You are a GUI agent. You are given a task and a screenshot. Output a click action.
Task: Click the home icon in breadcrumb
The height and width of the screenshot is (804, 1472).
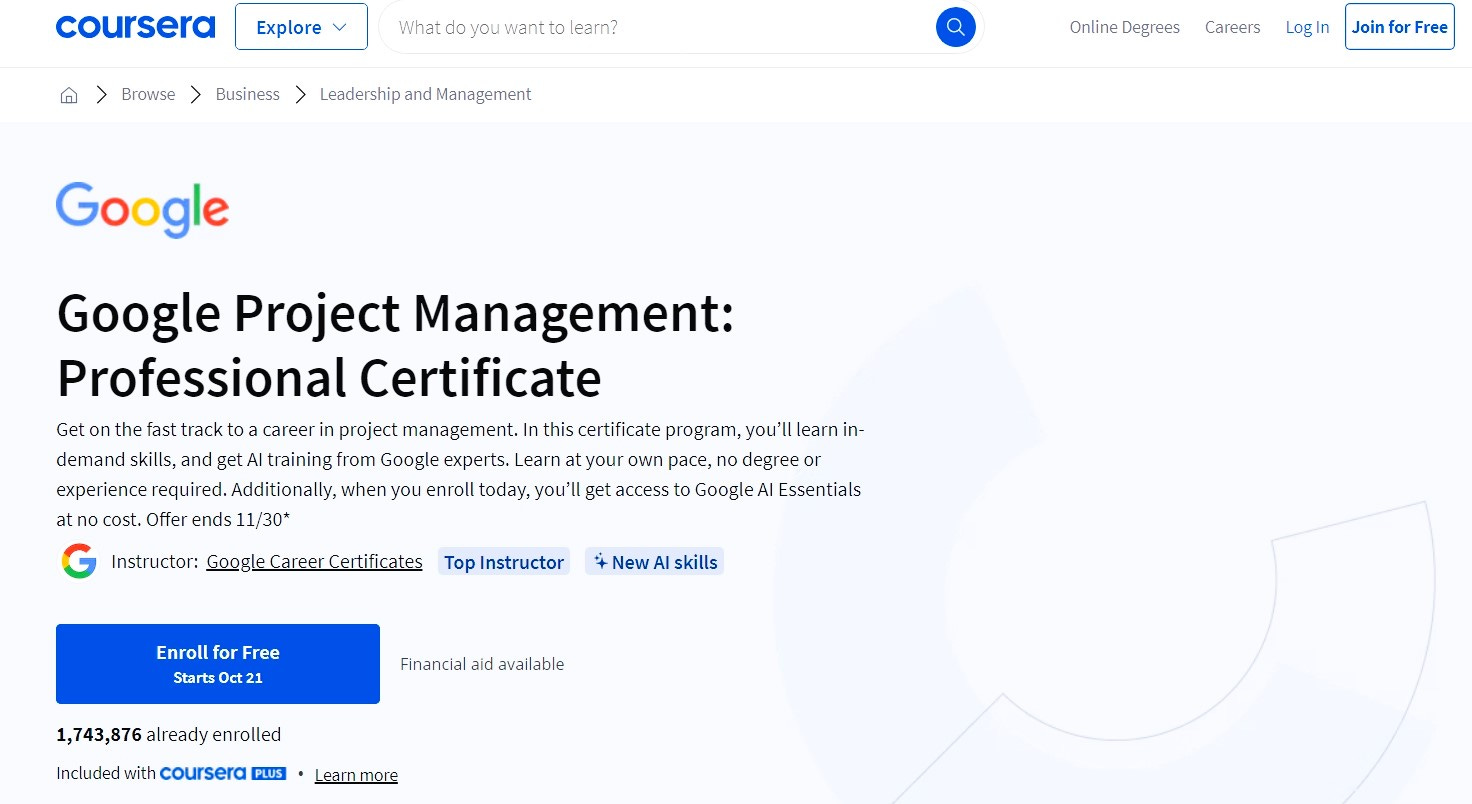69,95
